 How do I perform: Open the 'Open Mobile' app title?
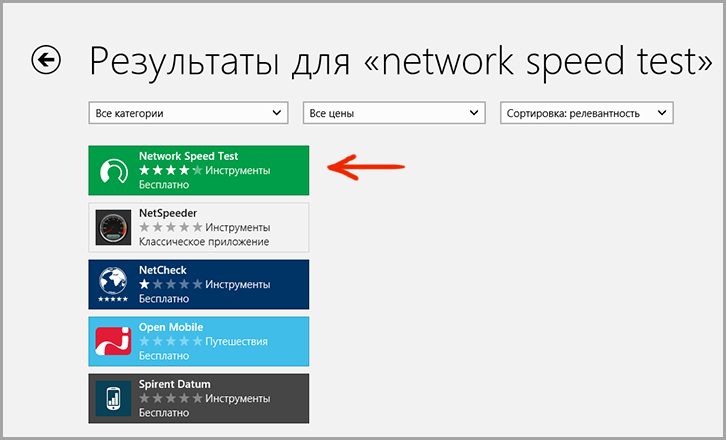171,327
